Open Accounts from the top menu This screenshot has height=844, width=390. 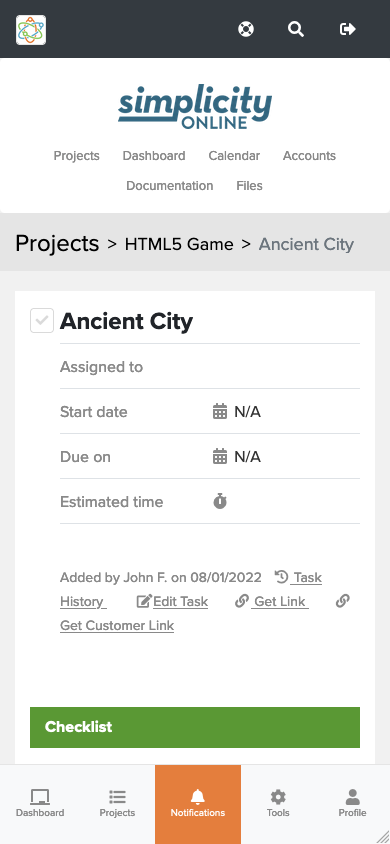tap(309, 156)
